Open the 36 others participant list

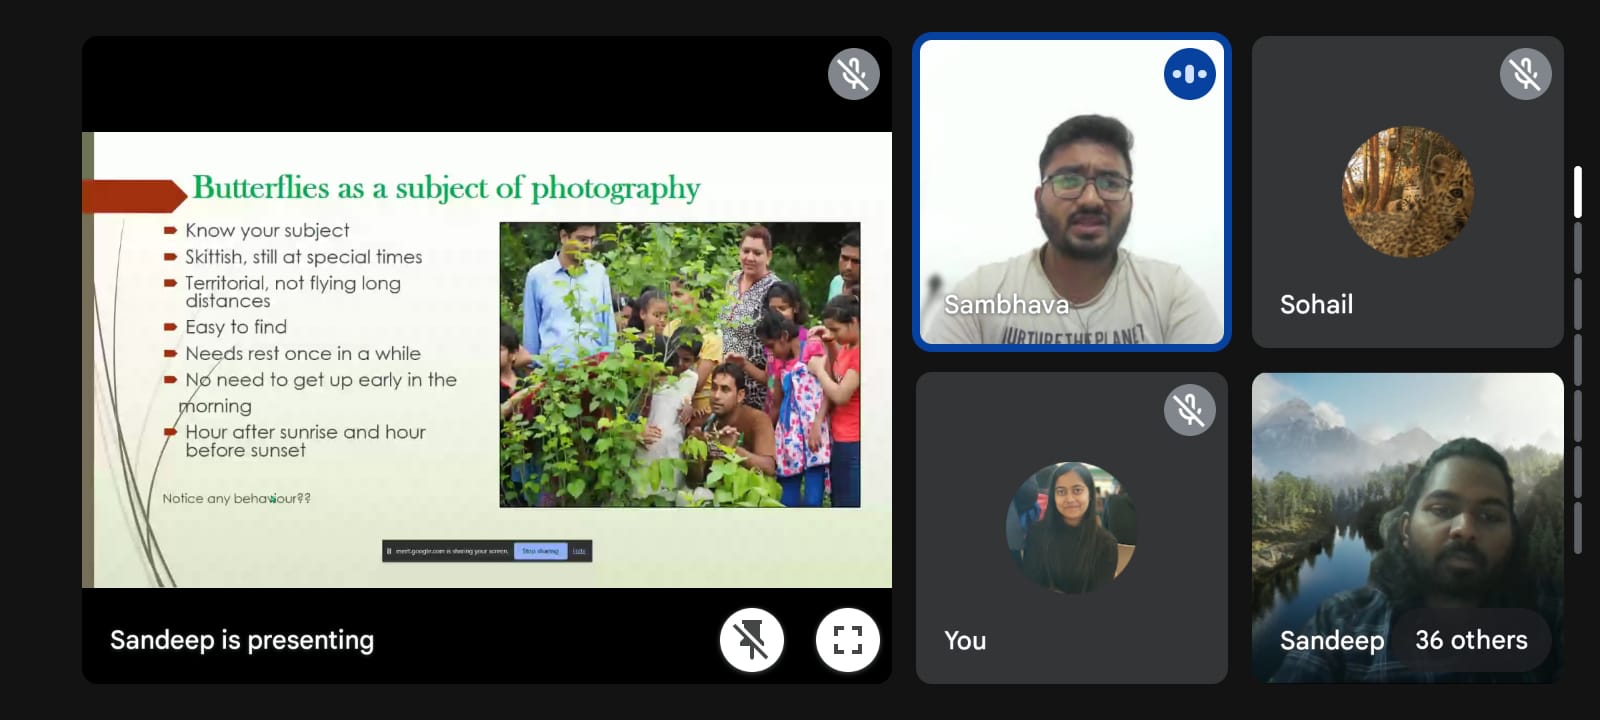[x=1471, y=640]
